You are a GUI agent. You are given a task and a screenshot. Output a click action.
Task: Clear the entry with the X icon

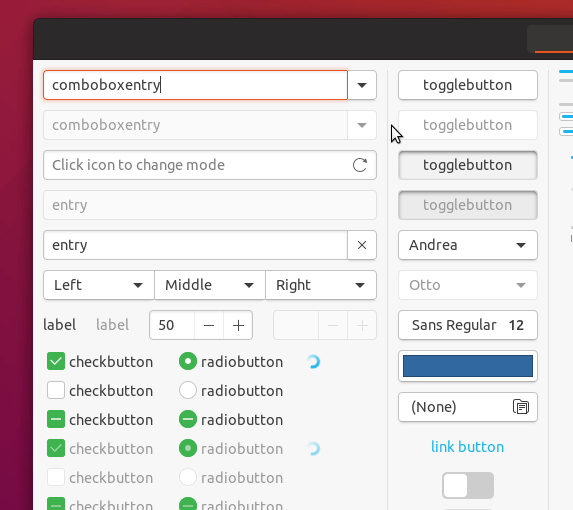point(362,245)
